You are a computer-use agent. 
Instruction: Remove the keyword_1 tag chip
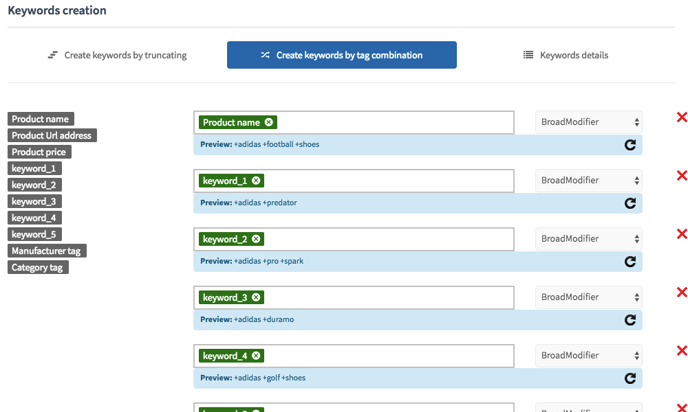coord(256,181)
